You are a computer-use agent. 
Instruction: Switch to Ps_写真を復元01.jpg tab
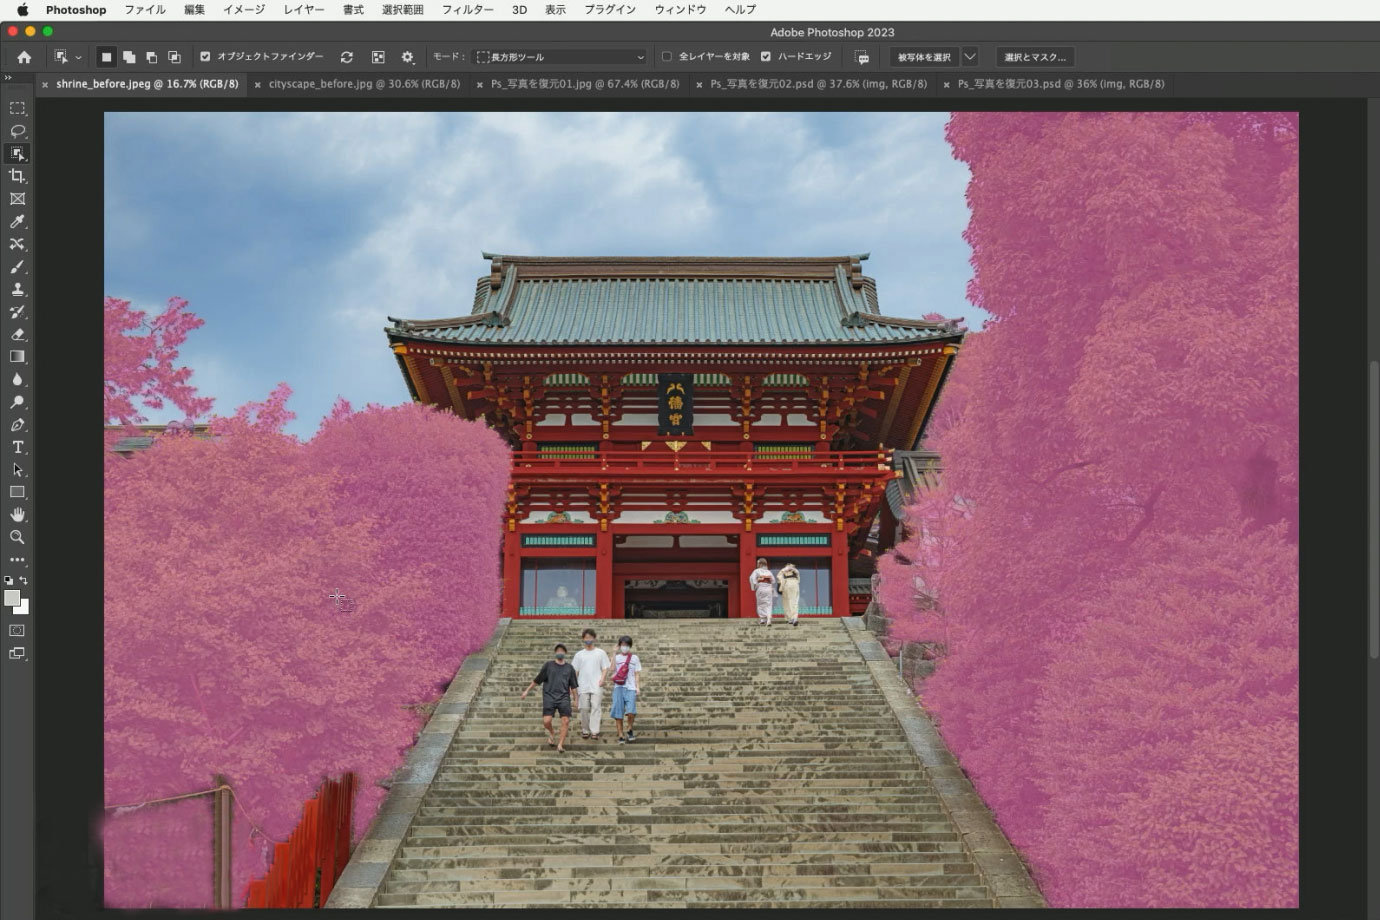coord(585,84)
